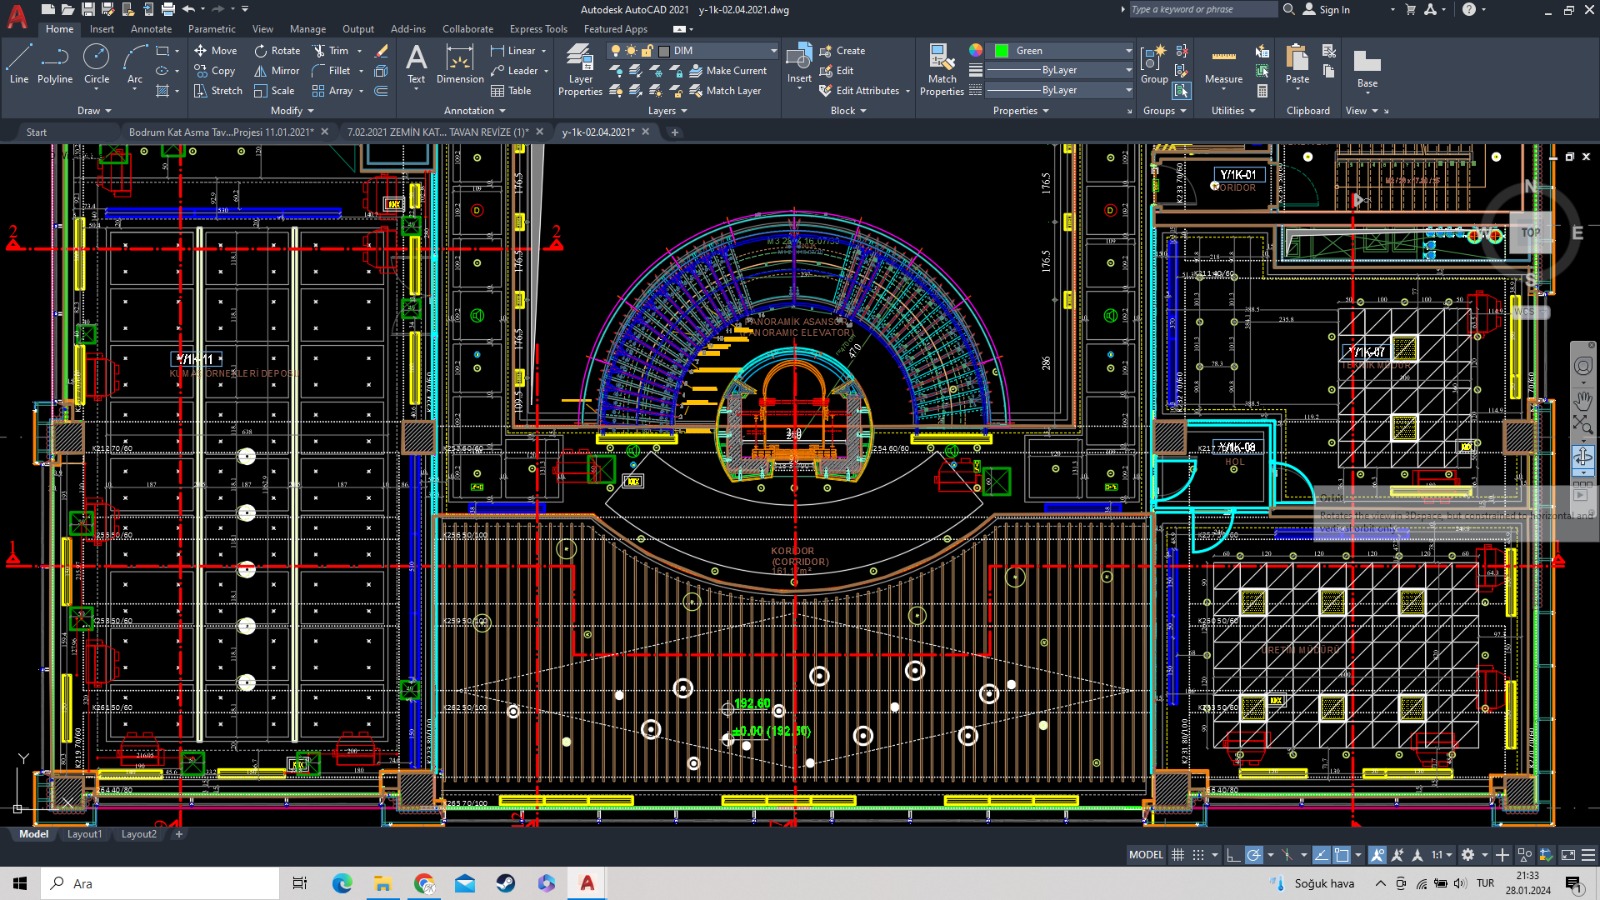Open Layer Properties manager
Viewport: 1600px width, 900px height.
580,69
